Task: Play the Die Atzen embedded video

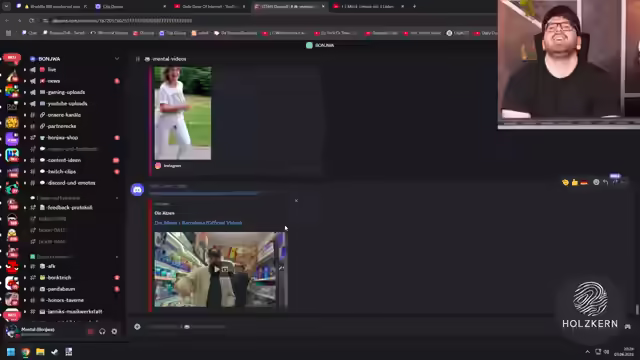Action: tap(217, 269)
